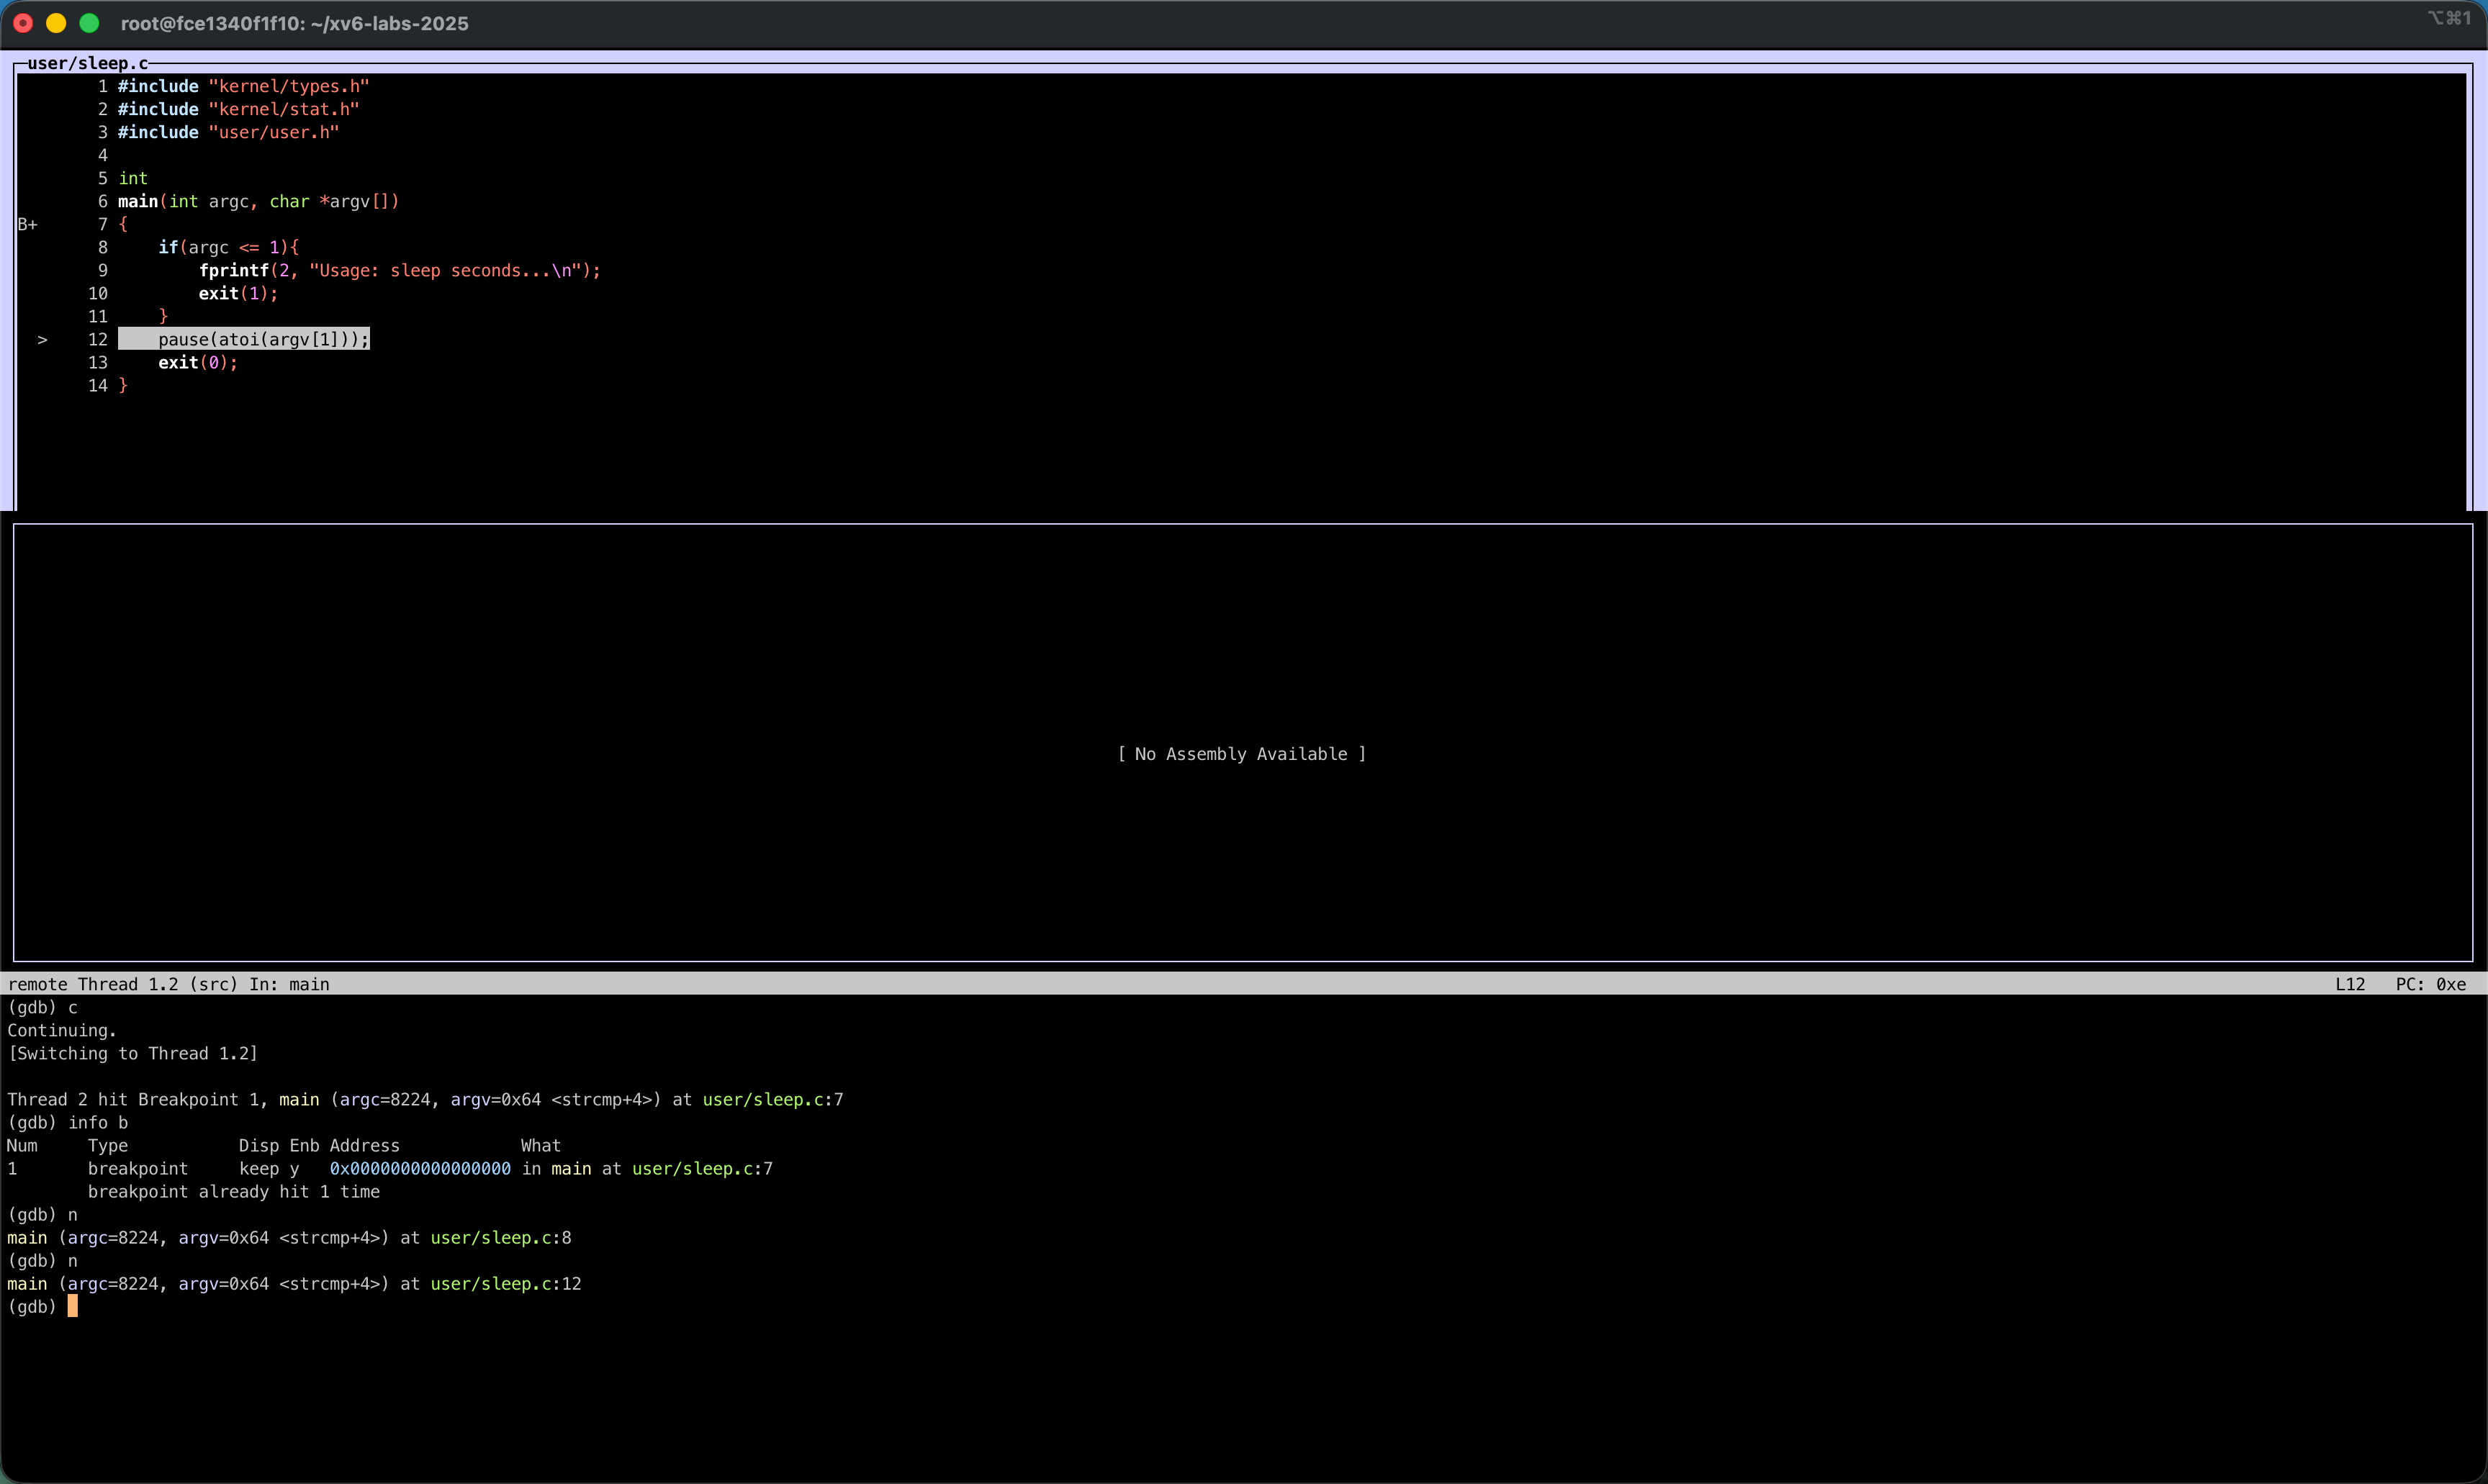Image resolution: width=2488 pixels, height=1484 pixels.
Task: Click the L12 line indicator in the status bar
Action: [x=2350, y=985]
